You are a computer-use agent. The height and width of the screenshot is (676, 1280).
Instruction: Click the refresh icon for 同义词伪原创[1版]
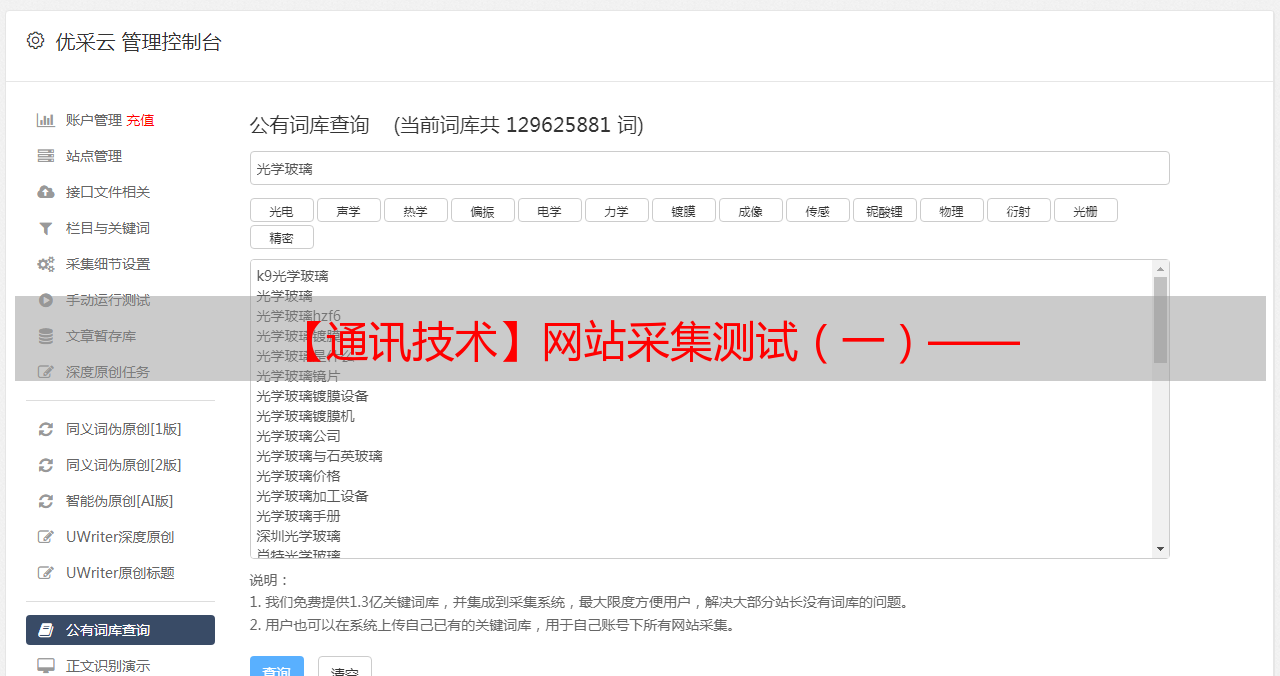45,429
